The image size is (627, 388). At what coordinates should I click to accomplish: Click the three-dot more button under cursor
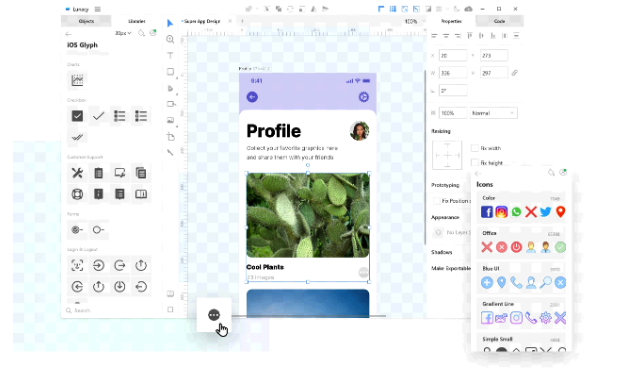(x=214, y=315)
